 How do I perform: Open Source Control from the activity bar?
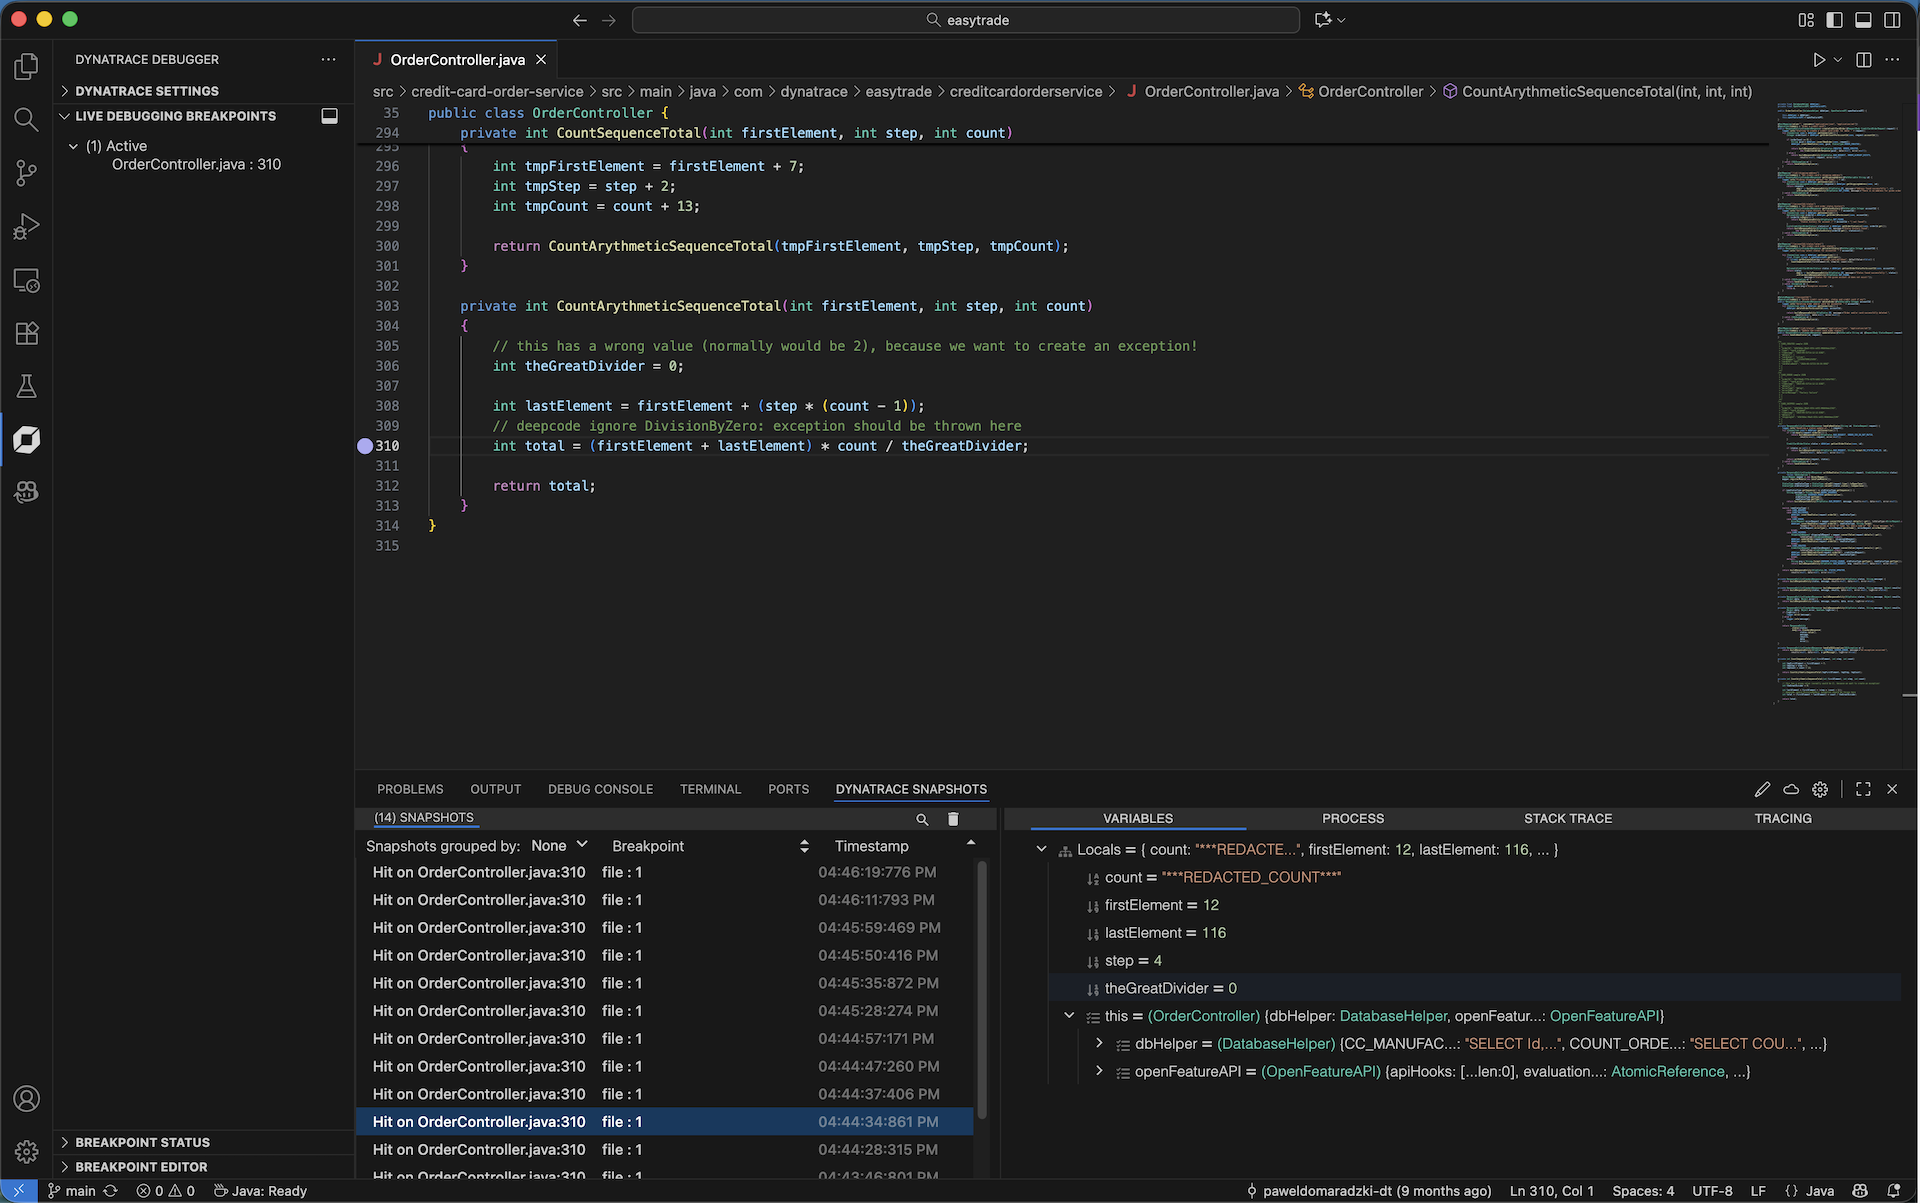click(x=26, y=172)
